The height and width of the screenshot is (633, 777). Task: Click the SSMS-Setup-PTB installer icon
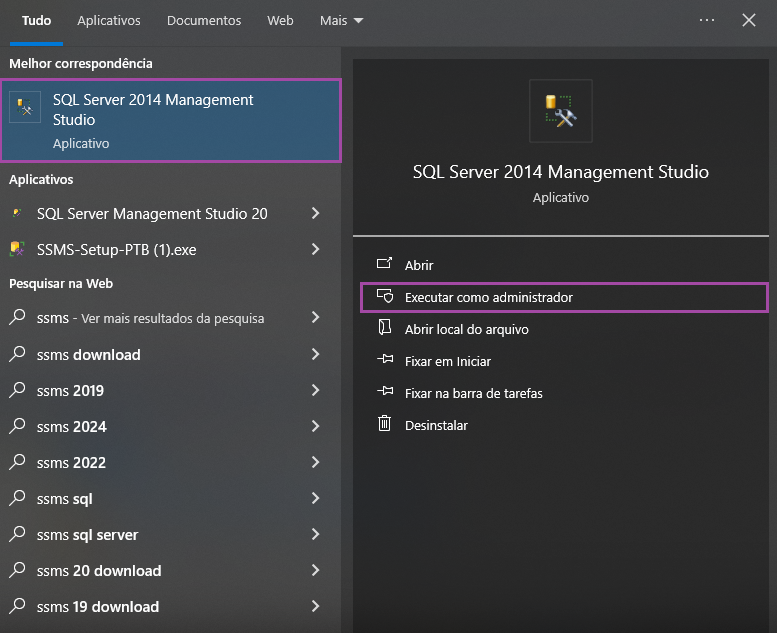click(17, 249)
